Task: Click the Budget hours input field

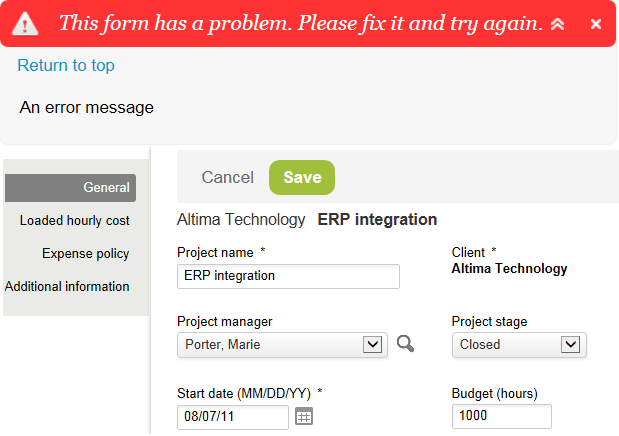Action: (x=502, y=417)
